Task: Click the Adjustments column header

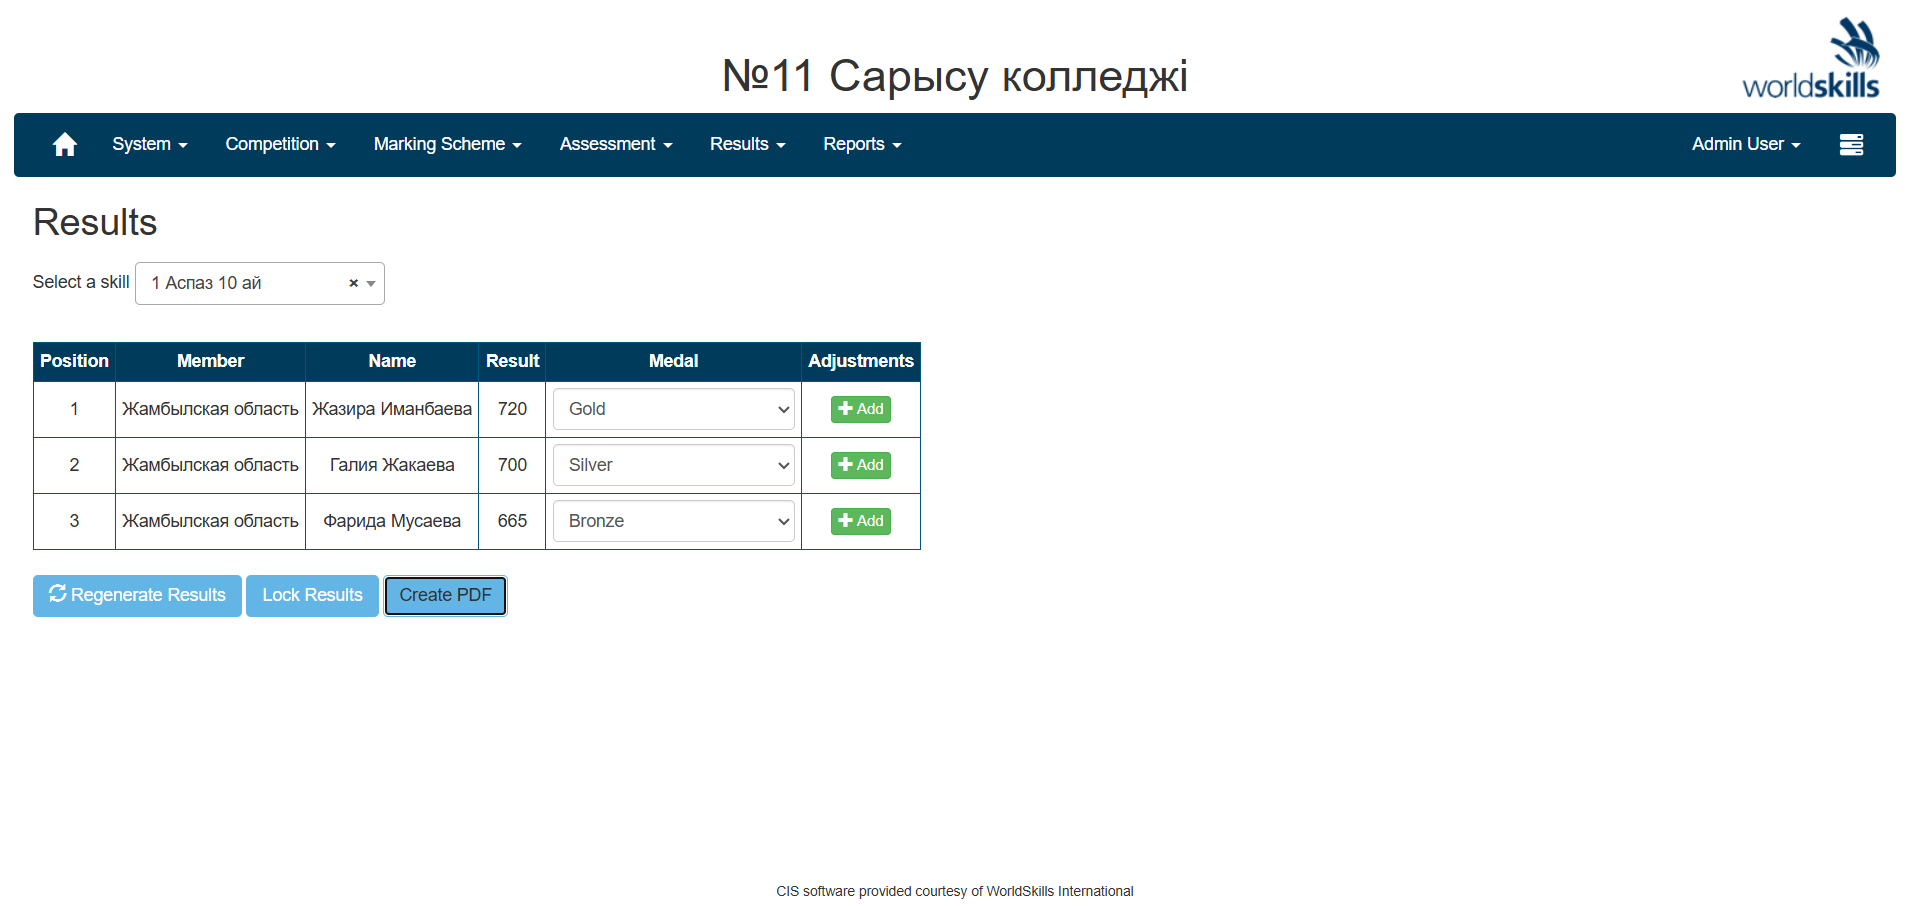Action: [861, 362]
